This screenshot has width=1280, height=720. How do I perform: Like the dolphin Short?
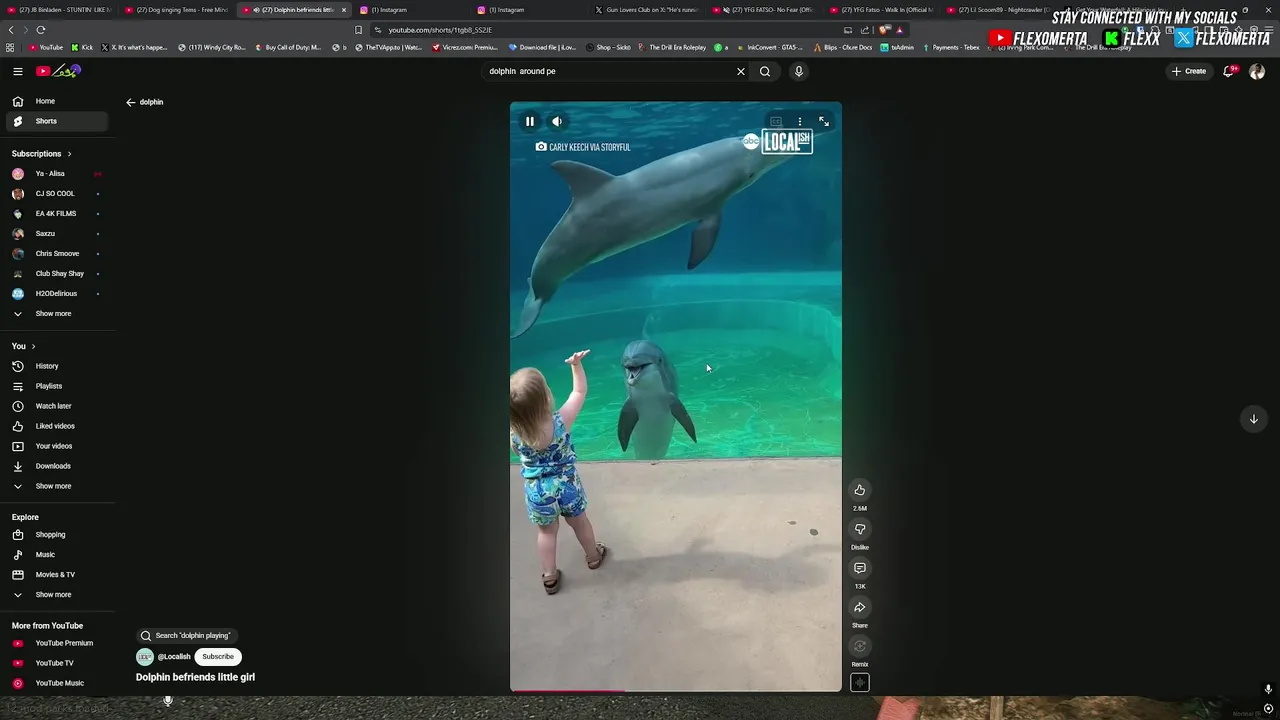point(860,490)
